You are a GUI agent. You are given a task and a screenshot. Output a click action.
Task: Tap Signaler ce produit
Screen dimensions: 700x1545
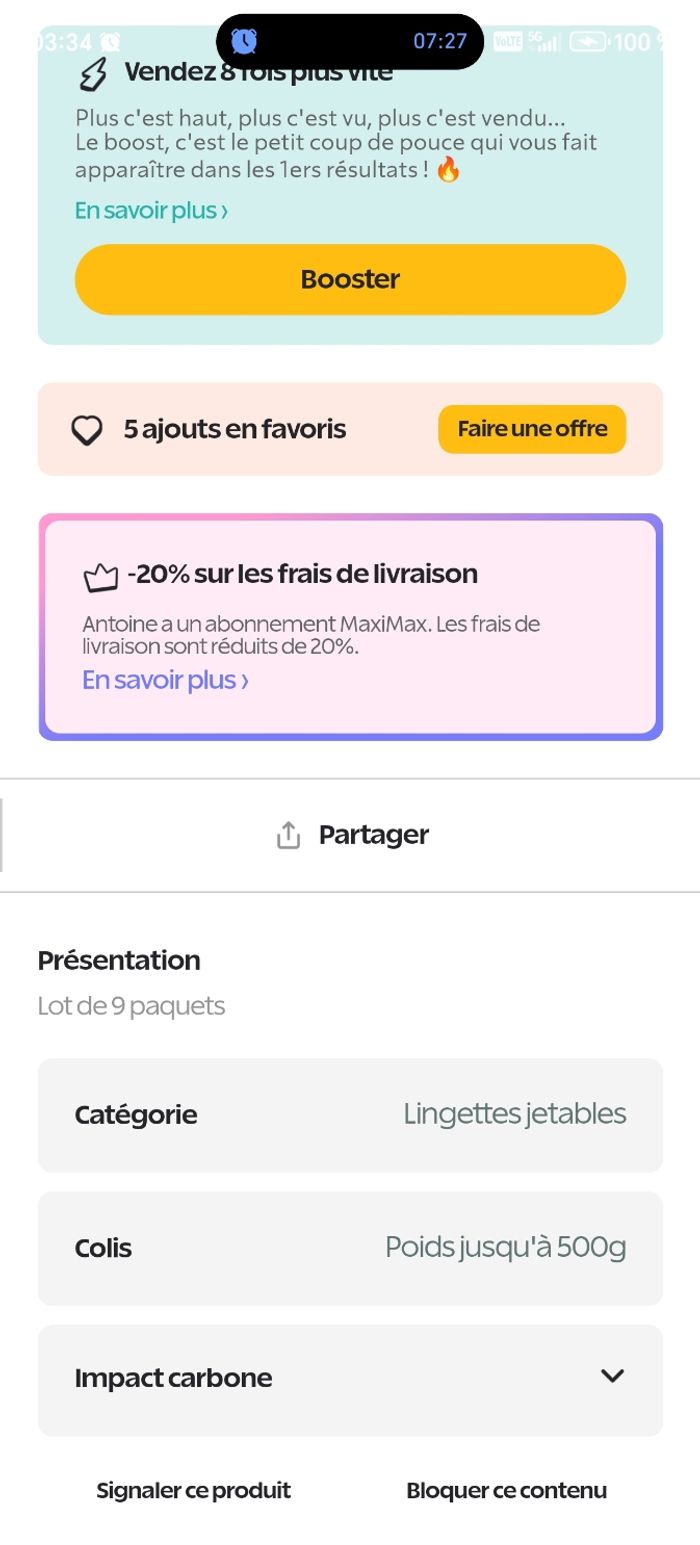tap(193, 1490)
